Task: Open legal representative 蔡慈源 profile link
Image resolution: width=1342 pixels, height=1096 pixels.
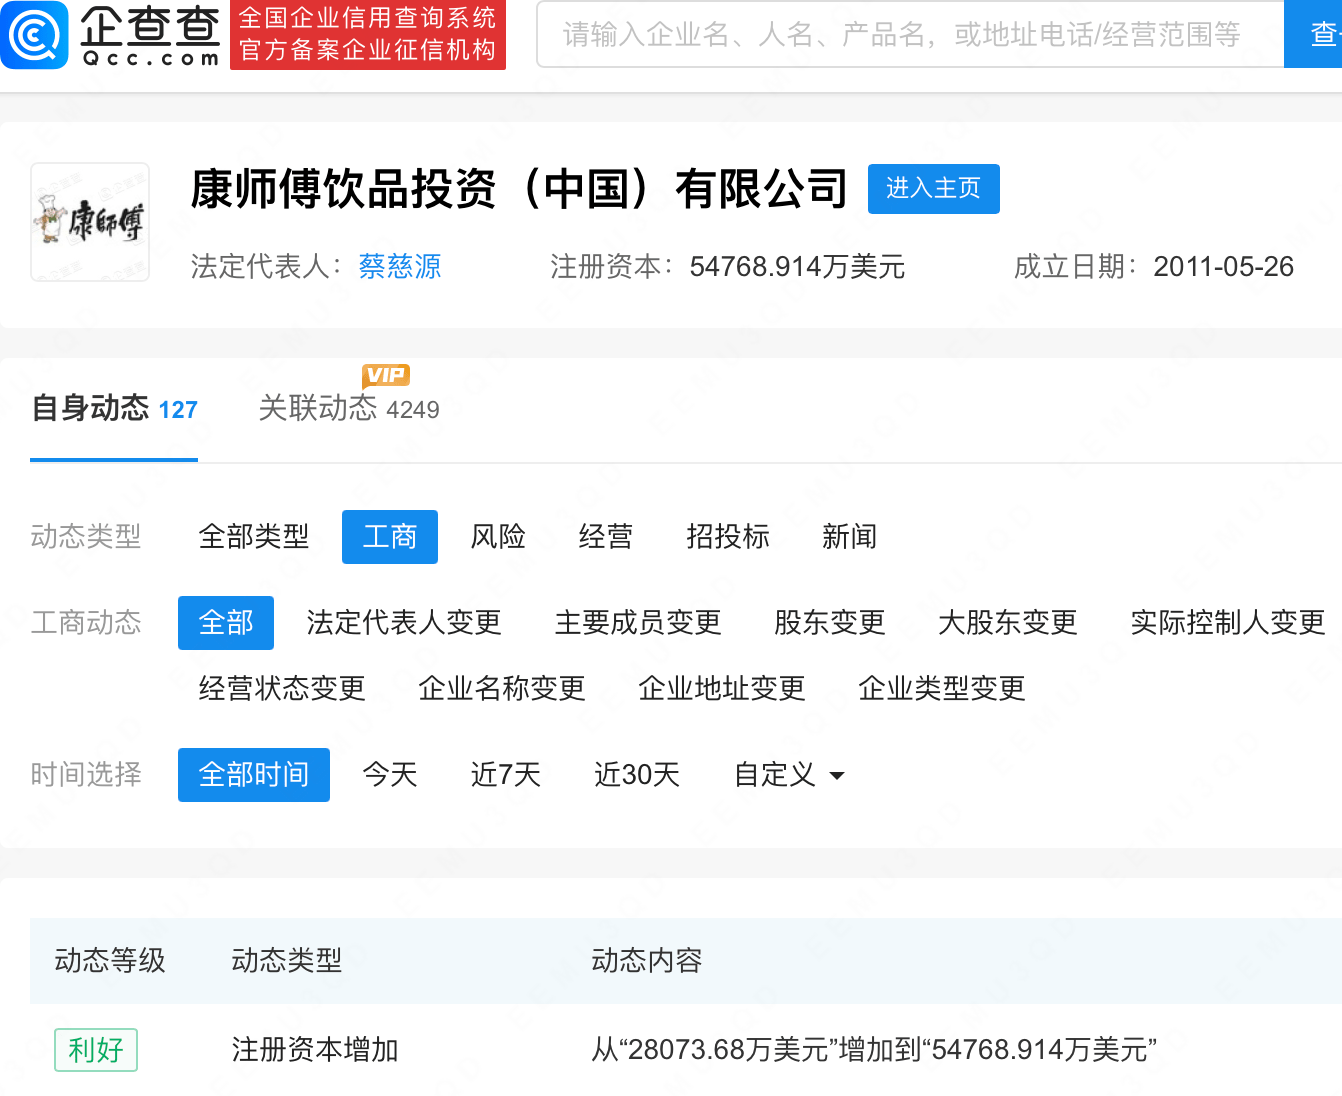Action: [x=399, y=267]
